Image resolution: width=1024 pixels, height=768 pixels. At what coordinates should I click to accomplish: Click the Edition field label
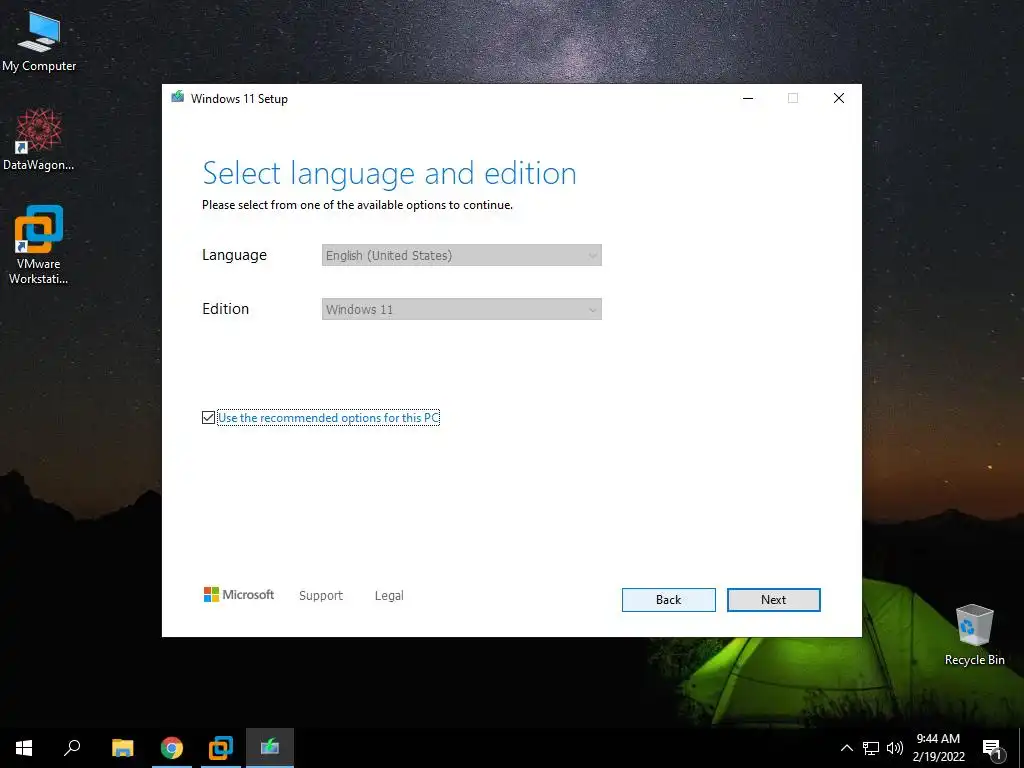225,309
